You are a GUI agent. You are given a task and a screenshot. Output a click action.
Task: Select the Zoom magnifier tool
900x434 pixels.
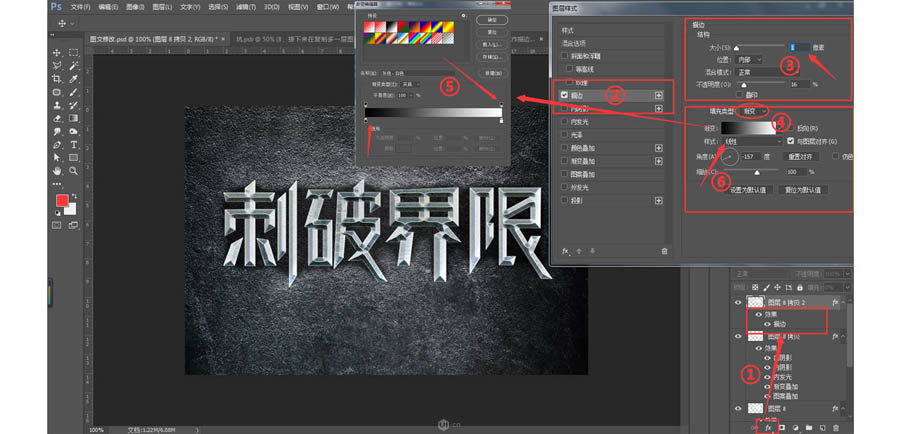point(73,170)
